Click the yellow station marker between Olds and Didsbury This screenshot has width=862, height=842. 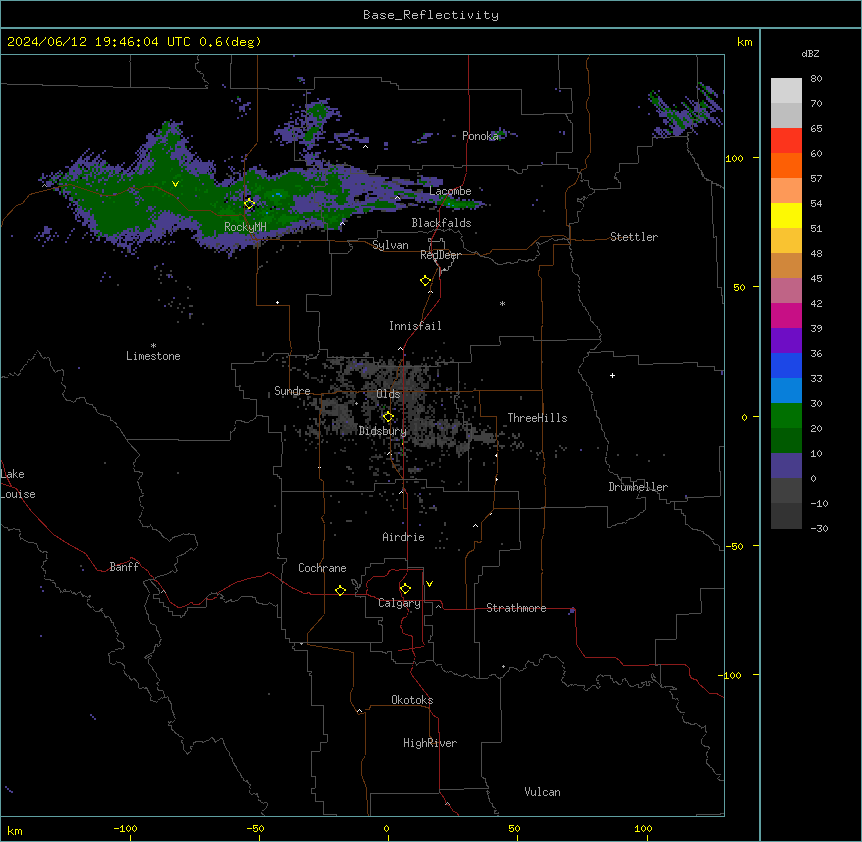(x=388, y=417)
